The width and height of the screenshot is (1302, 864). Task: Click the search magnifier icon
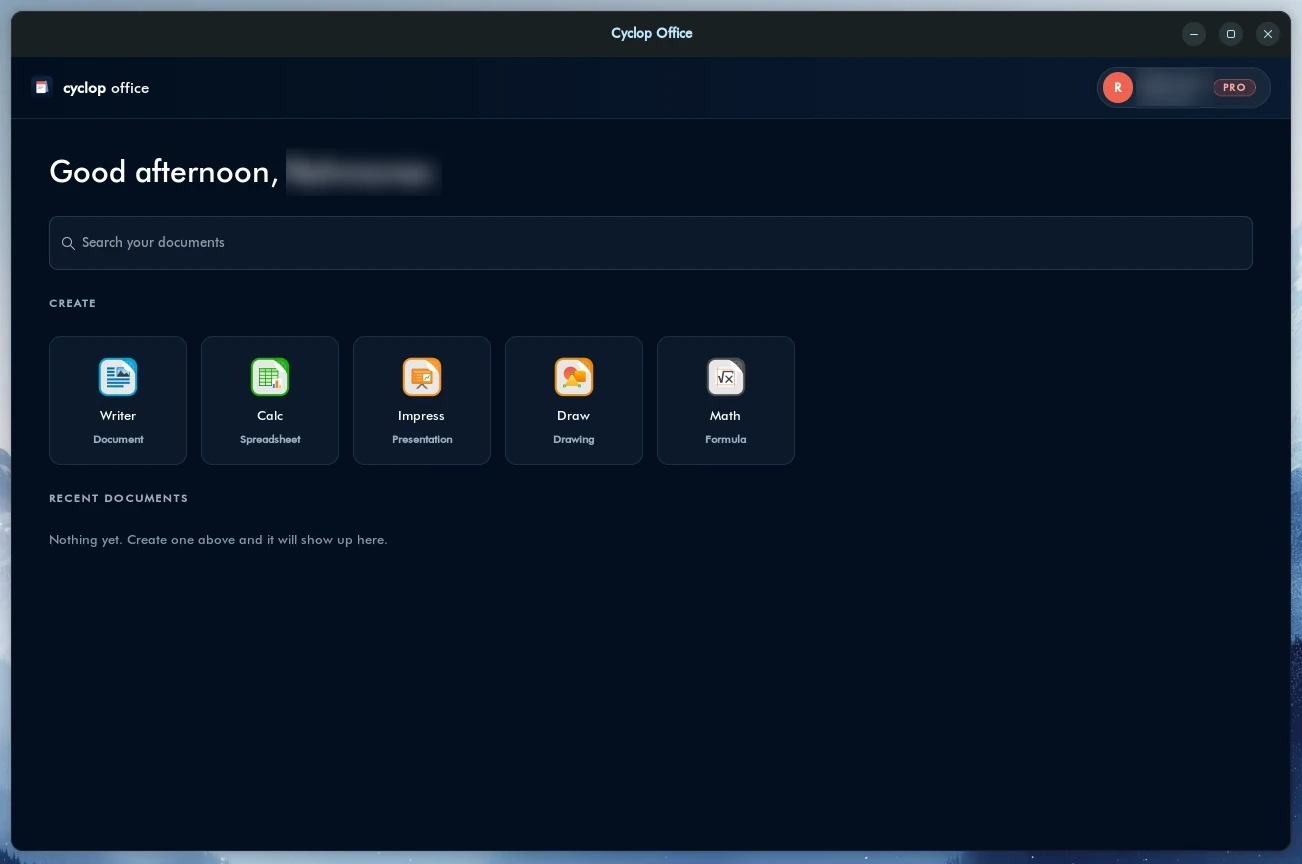click(68, 243)
